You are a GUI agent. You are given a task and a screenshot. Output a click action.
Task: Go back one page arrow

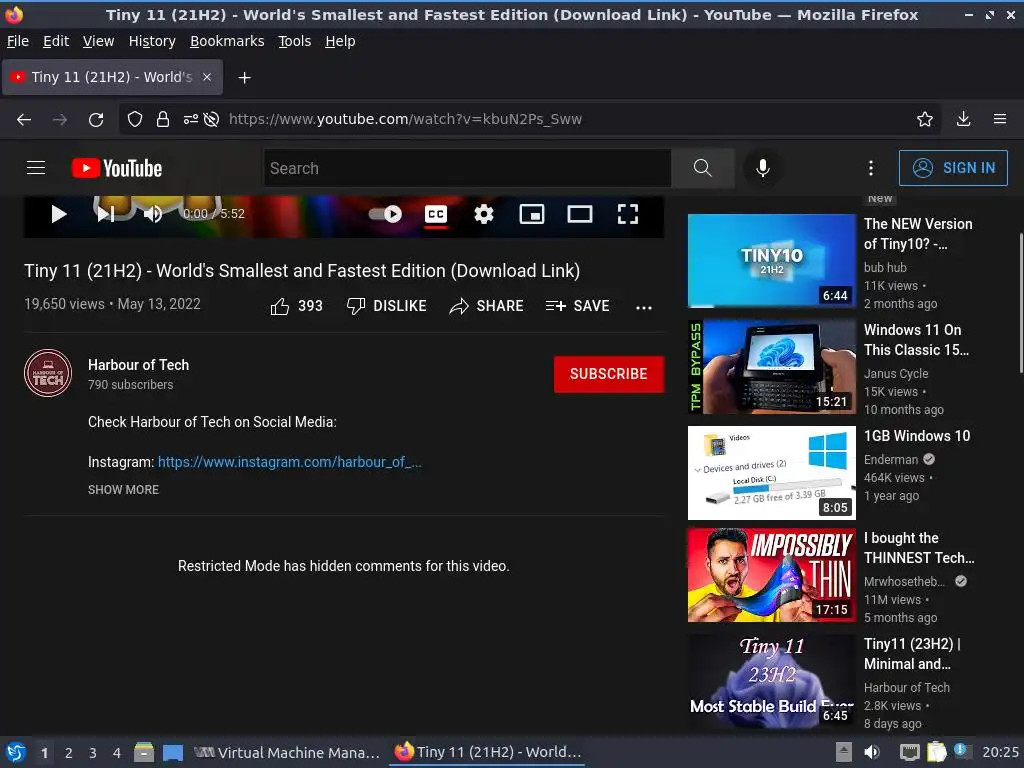pos(24,119)
